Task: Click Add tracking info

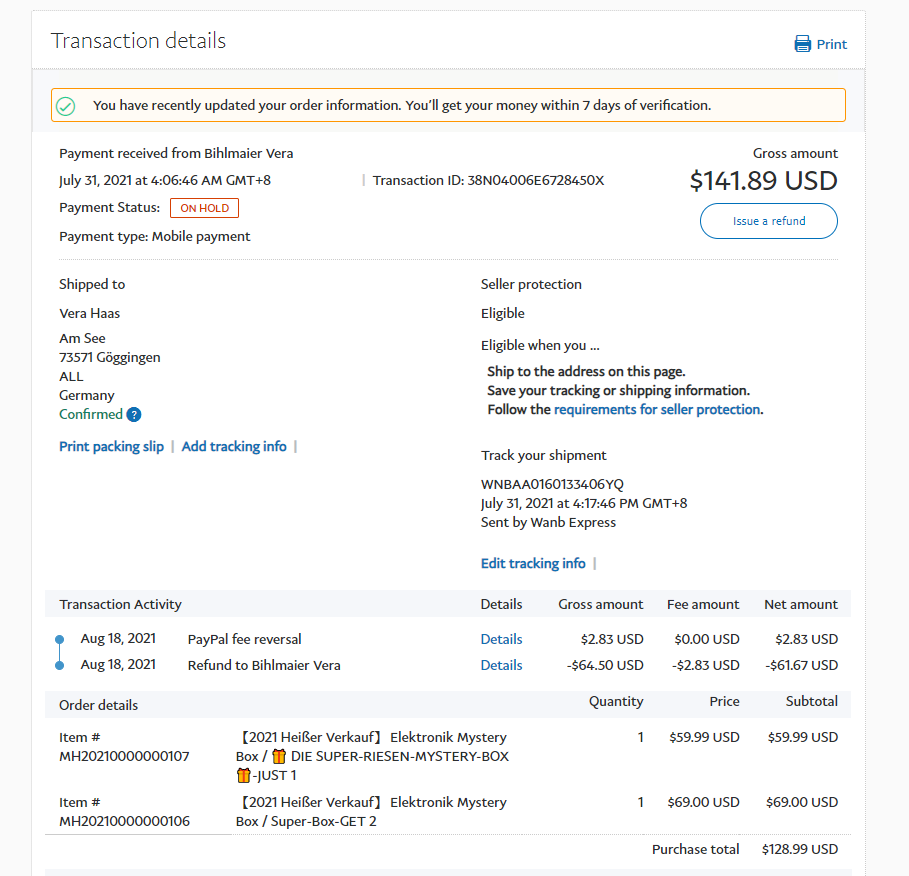Action: tap(234, 447)
